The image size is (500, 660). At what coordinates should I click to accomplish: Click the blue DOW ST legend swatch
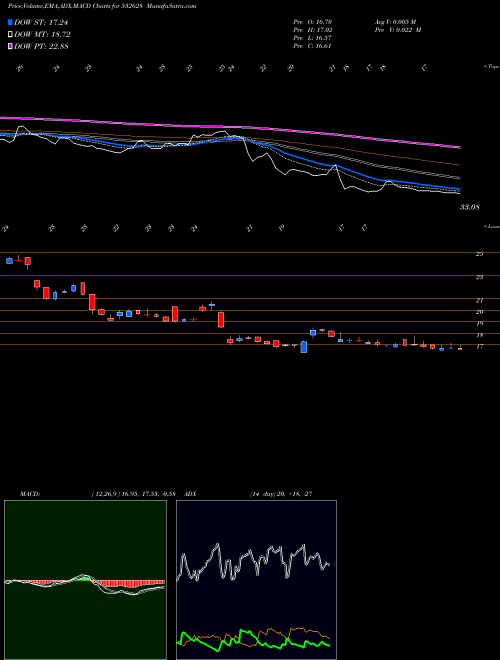(x=10, y=22)
